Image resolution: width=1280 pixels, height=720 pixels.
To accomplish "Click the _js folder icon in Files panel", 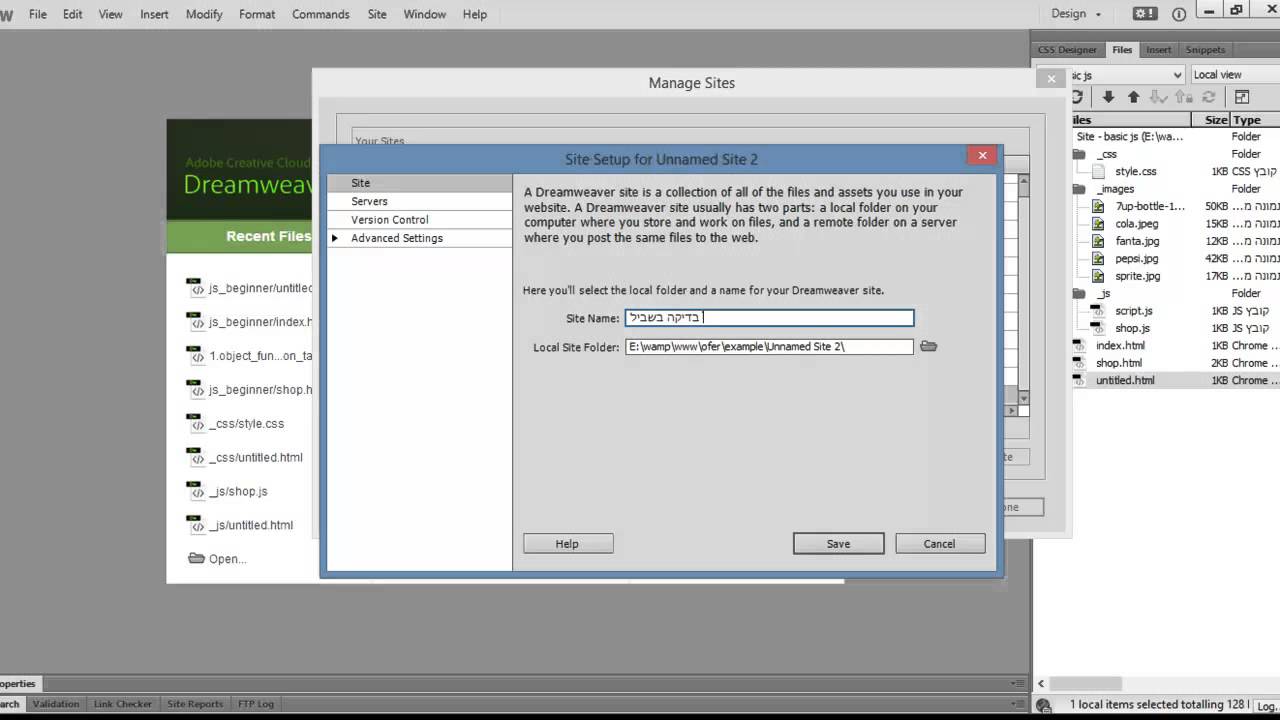I will point(1079,294).
